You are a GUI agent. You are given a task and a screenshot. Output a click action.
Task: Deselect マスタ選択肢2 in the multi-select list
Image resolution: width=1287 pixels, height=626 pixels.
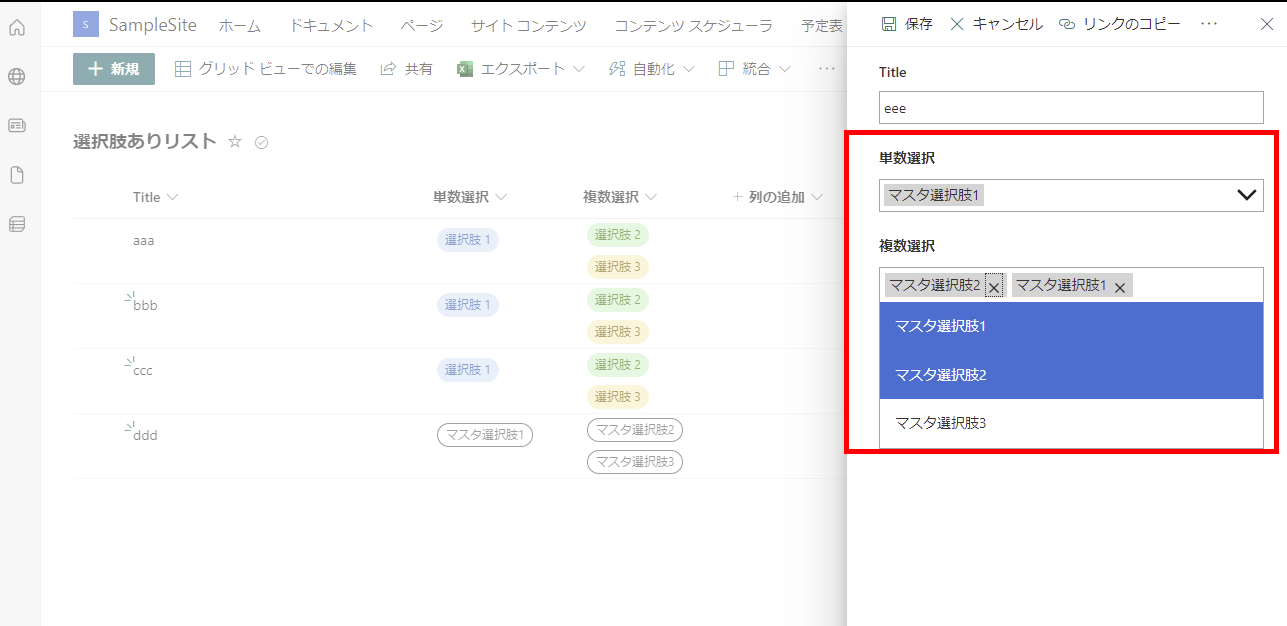click(x=1071, y=375)
